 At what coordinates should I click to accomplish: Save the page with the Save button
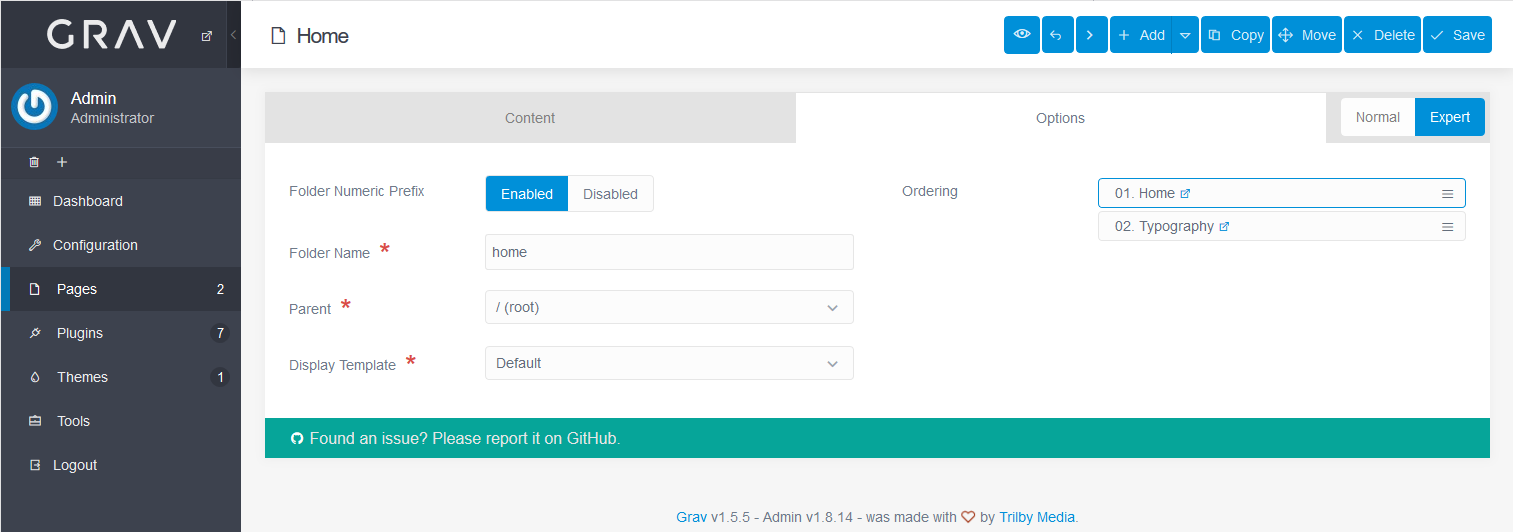click(x=1457, y=35)
